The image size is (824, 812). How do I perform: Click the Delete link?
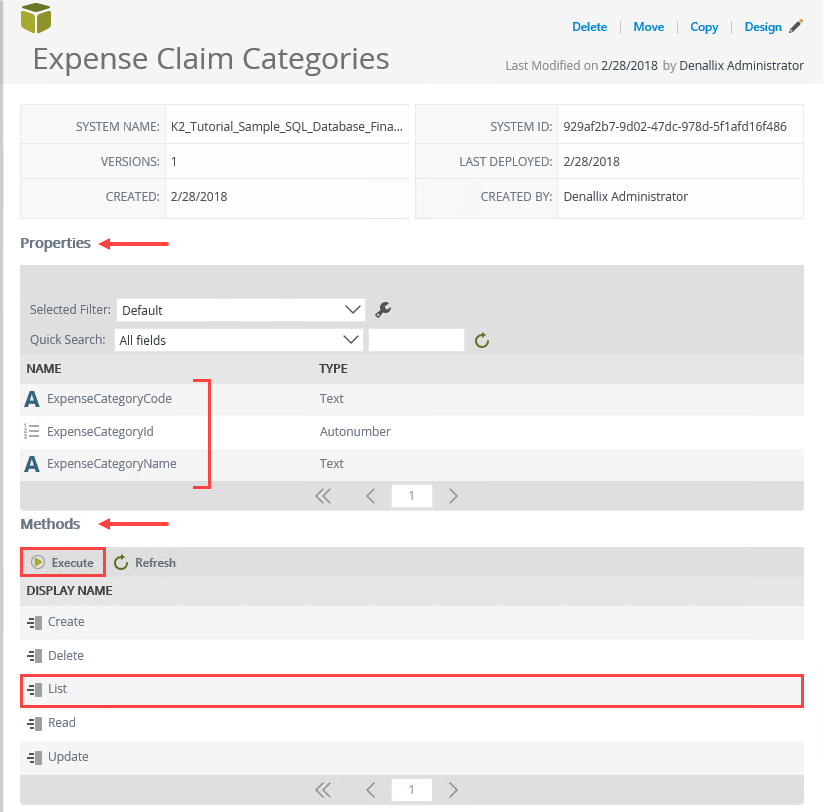(x=589, y=27)
